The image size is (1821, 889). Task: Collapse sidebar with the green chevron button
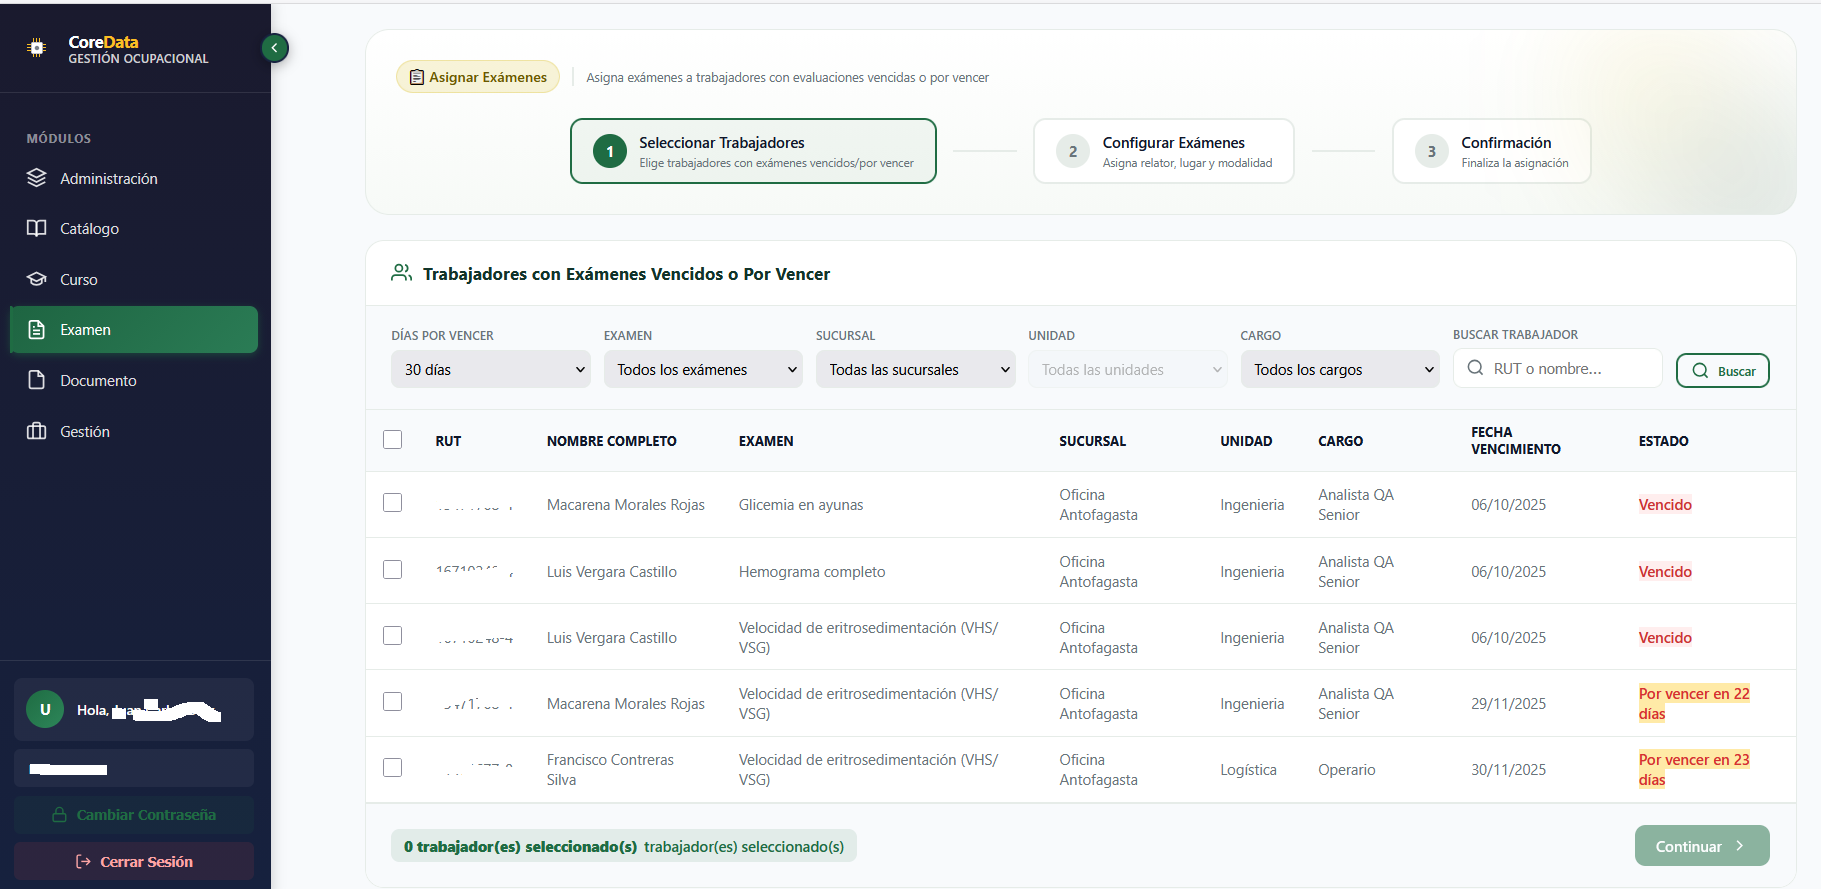pos(275,48)
